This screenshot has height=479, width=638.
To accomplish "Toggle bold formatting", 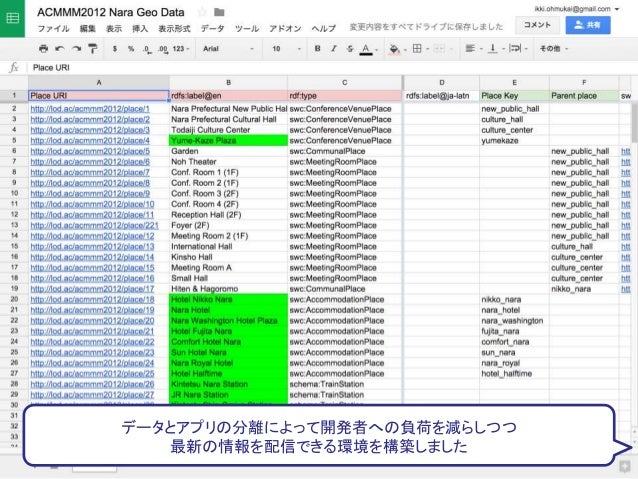I will [317, 47].
